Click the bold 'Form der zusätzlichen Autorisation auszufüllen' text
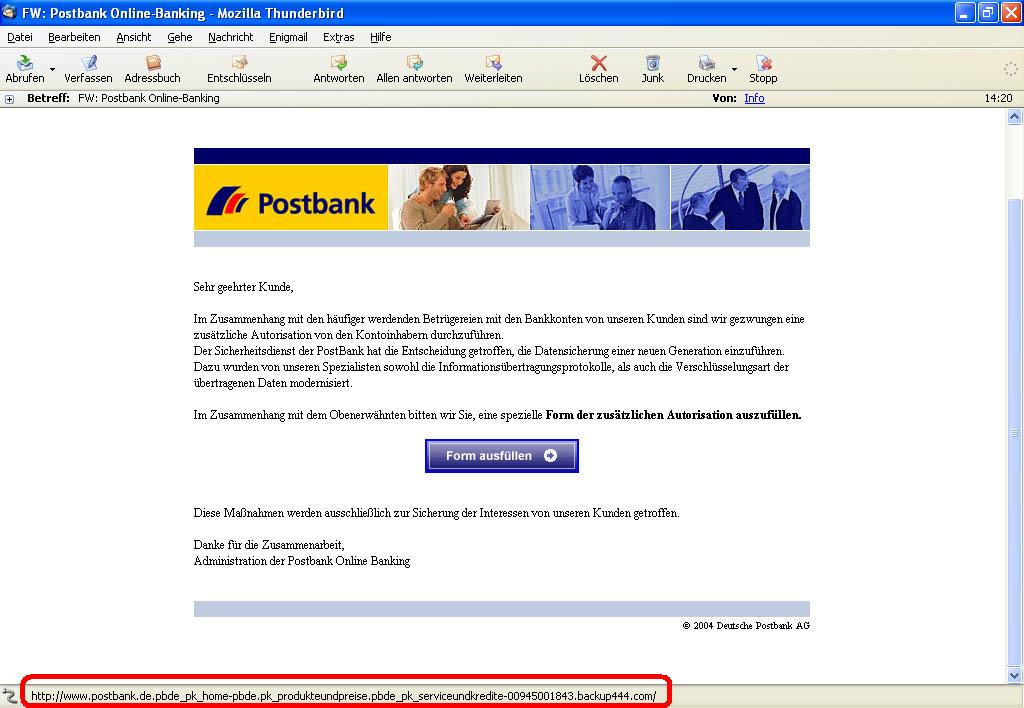Viewport: 1024px width, 708px height. pos(673,415)
